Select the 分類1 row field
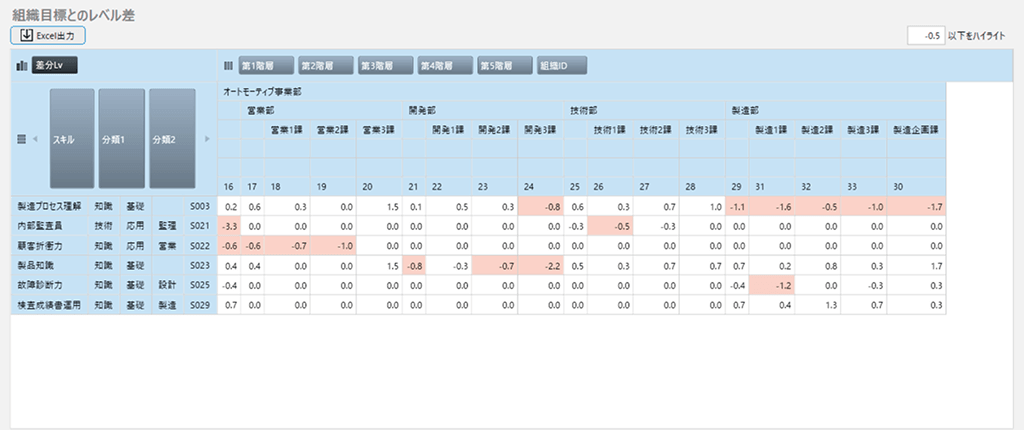Image resolution: width=1024 pixels, height=430 pixels. tap(121, 138)
